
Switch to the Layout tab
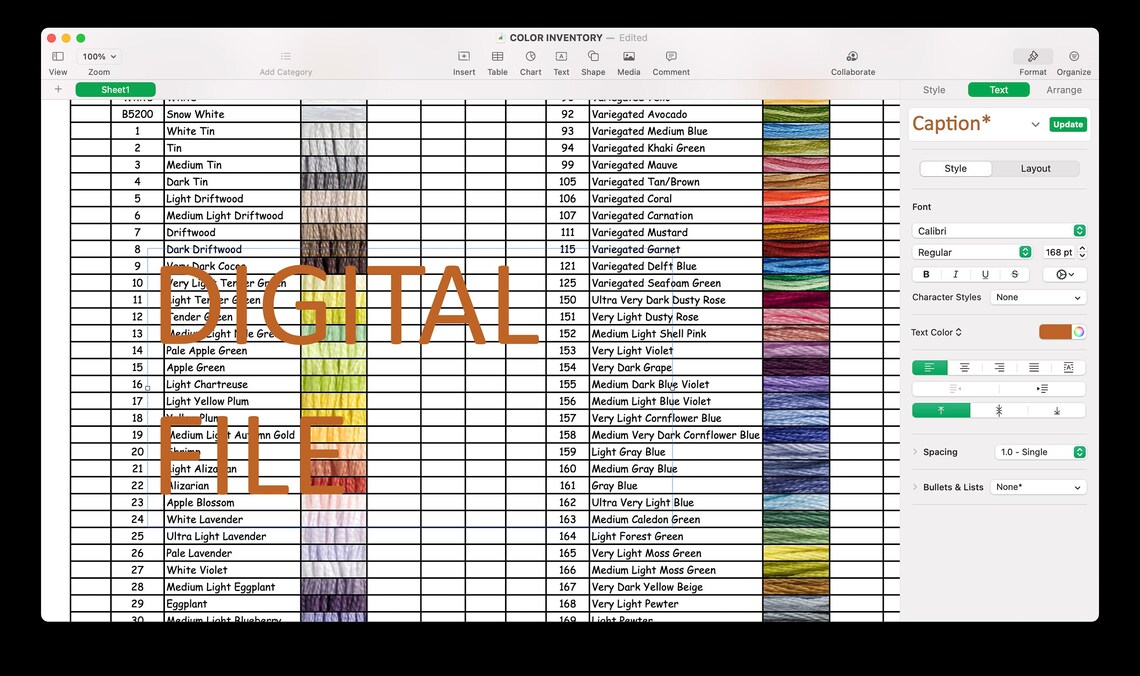point(1035,168)
